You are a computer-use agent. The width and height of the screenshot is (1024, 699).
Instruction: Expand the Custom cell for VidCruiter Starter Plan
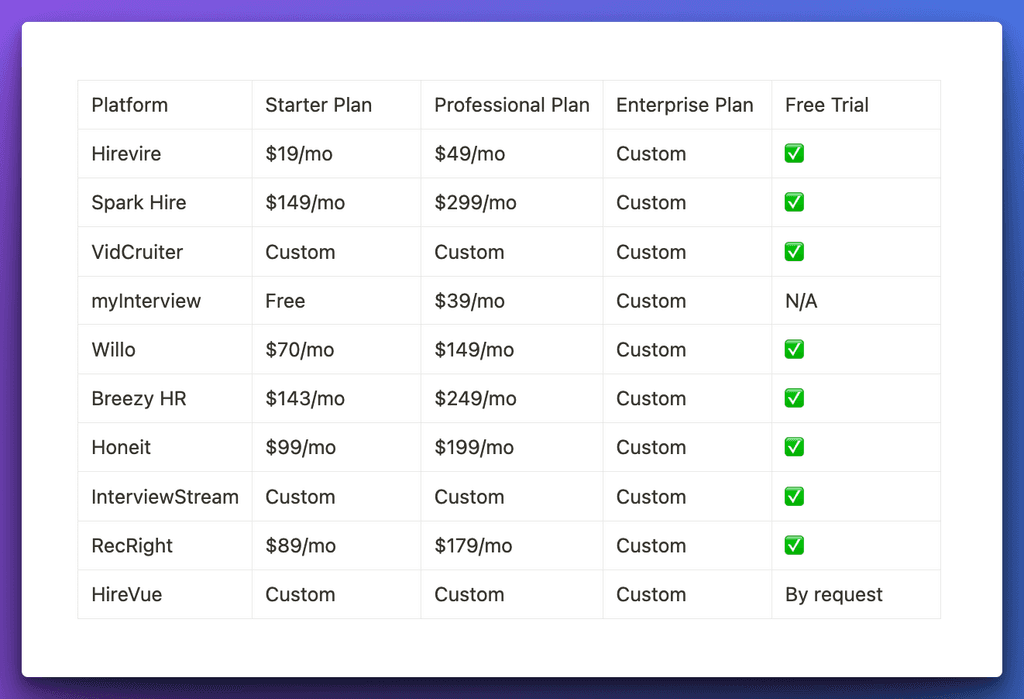[x=300, y=251]
